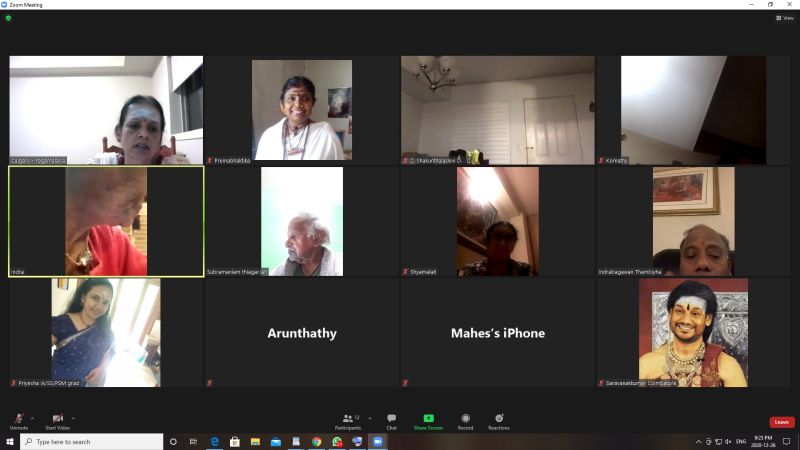Image resolution: width=800 pixels, height=450 pixels.
Task: Click the green Share Screen button
Action: (x=428, y=419)
